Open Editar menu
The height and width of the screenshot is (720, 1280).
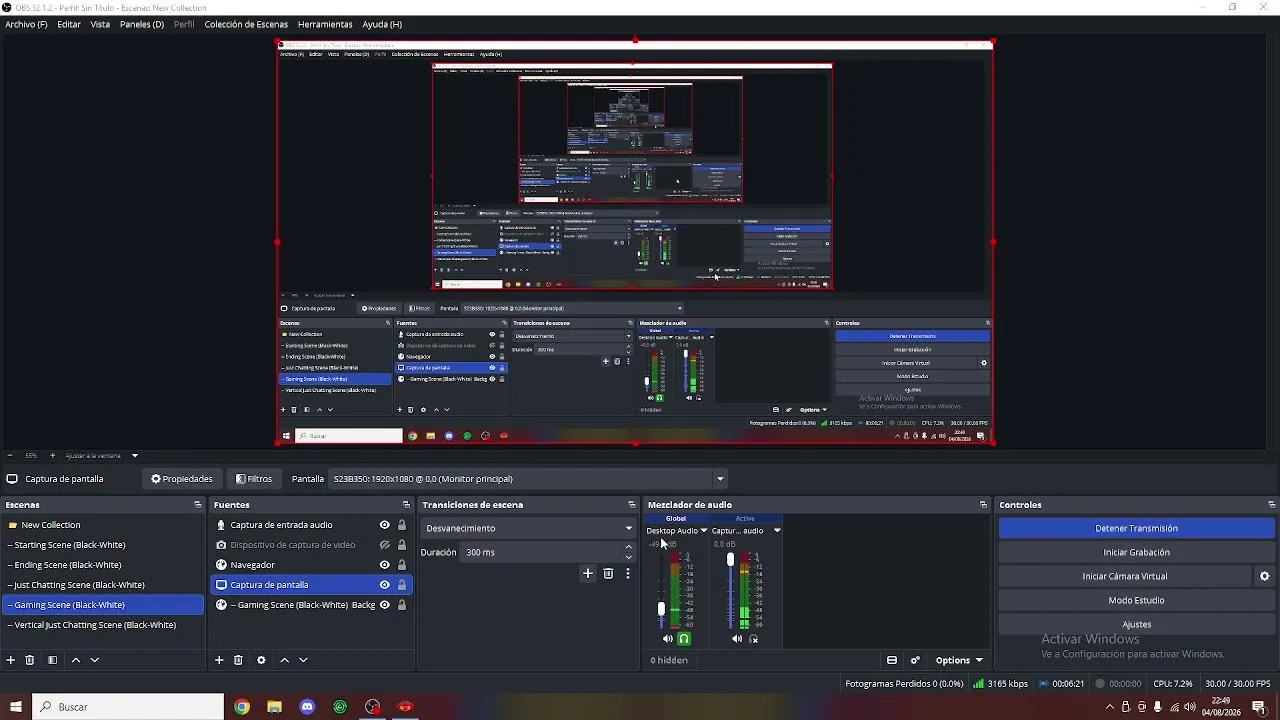69,24
